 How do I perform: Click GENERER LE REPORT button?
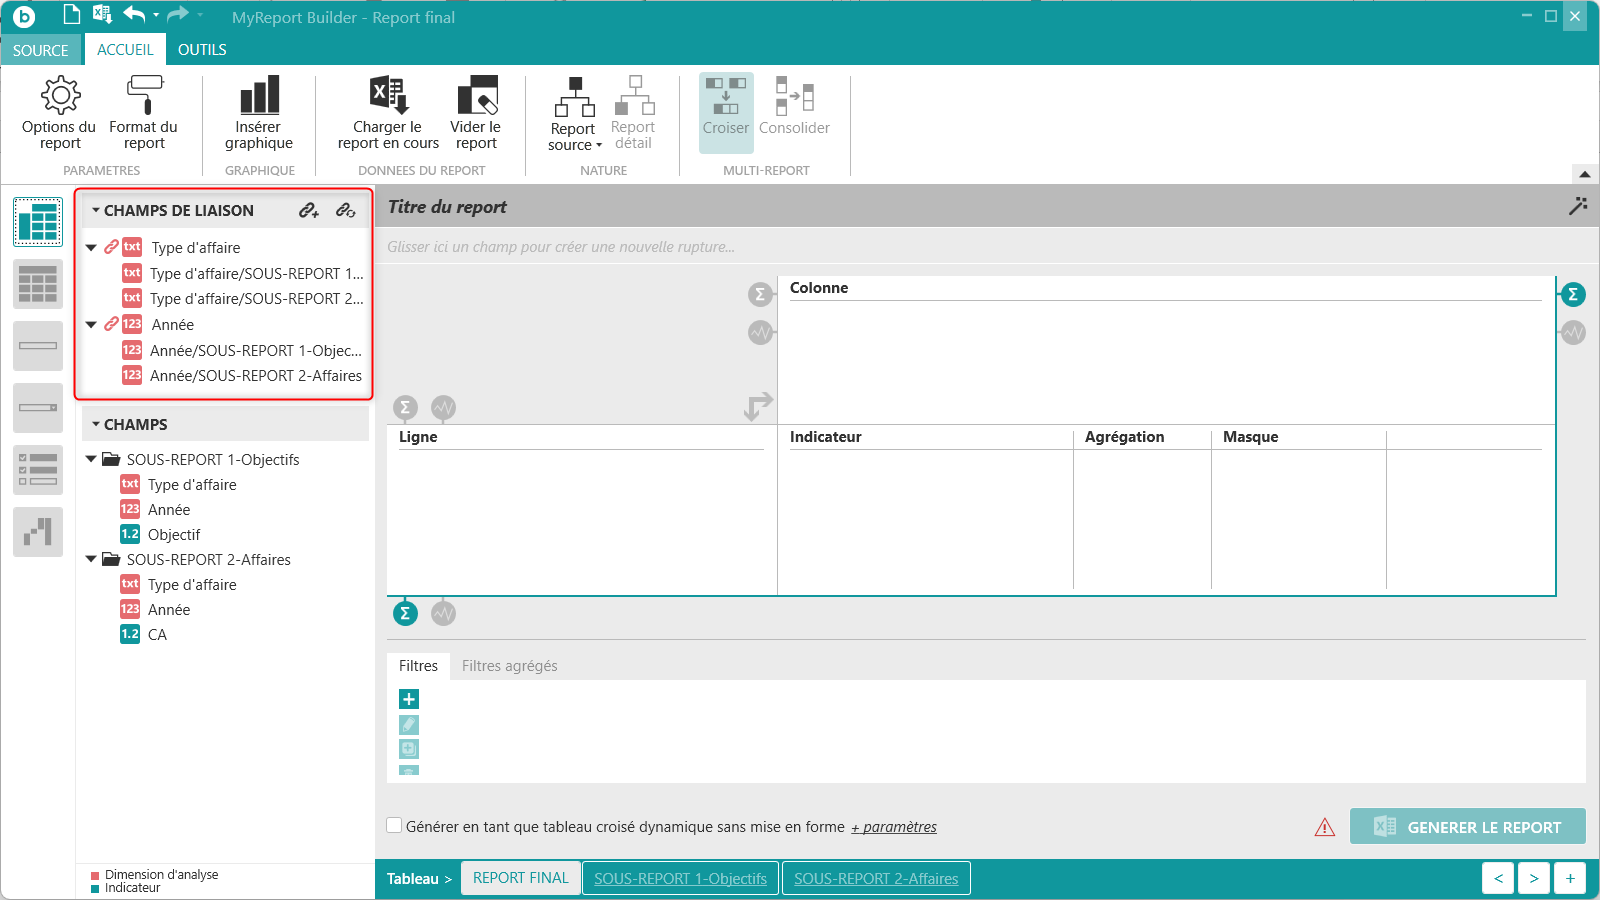1468,826
